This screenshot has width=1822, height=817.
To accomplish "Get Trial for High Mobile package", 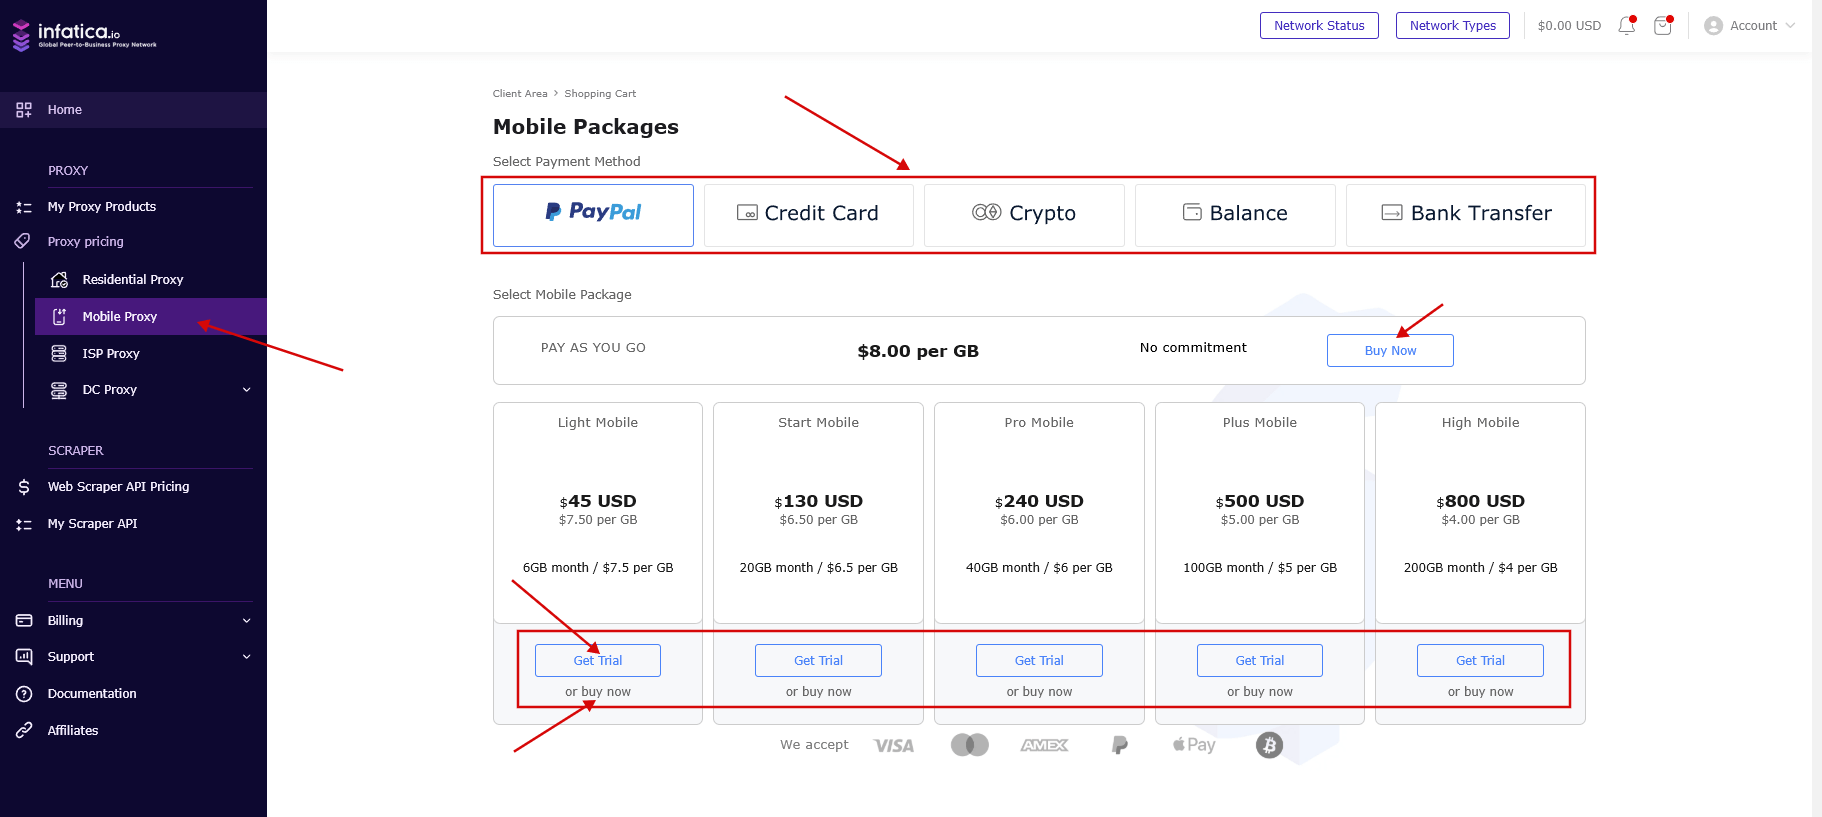I will 1480,661.
